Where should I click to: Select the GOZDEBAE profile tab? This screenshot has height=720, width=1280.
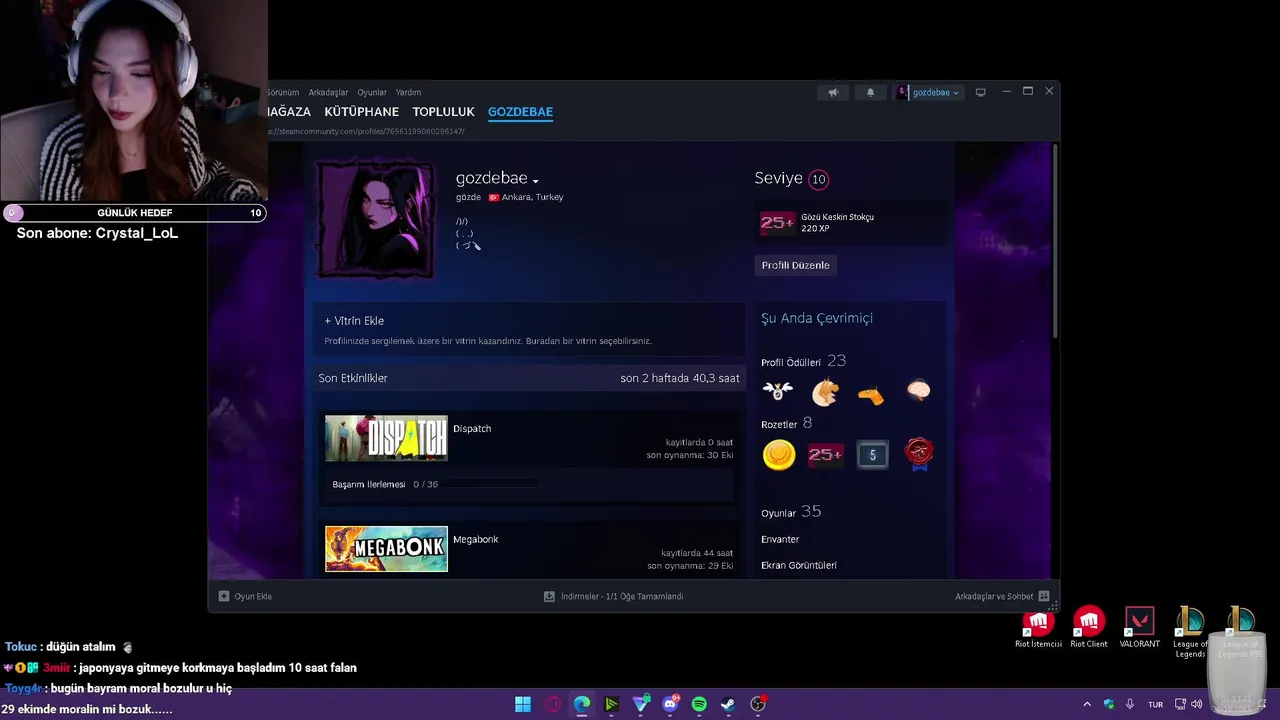520,112
